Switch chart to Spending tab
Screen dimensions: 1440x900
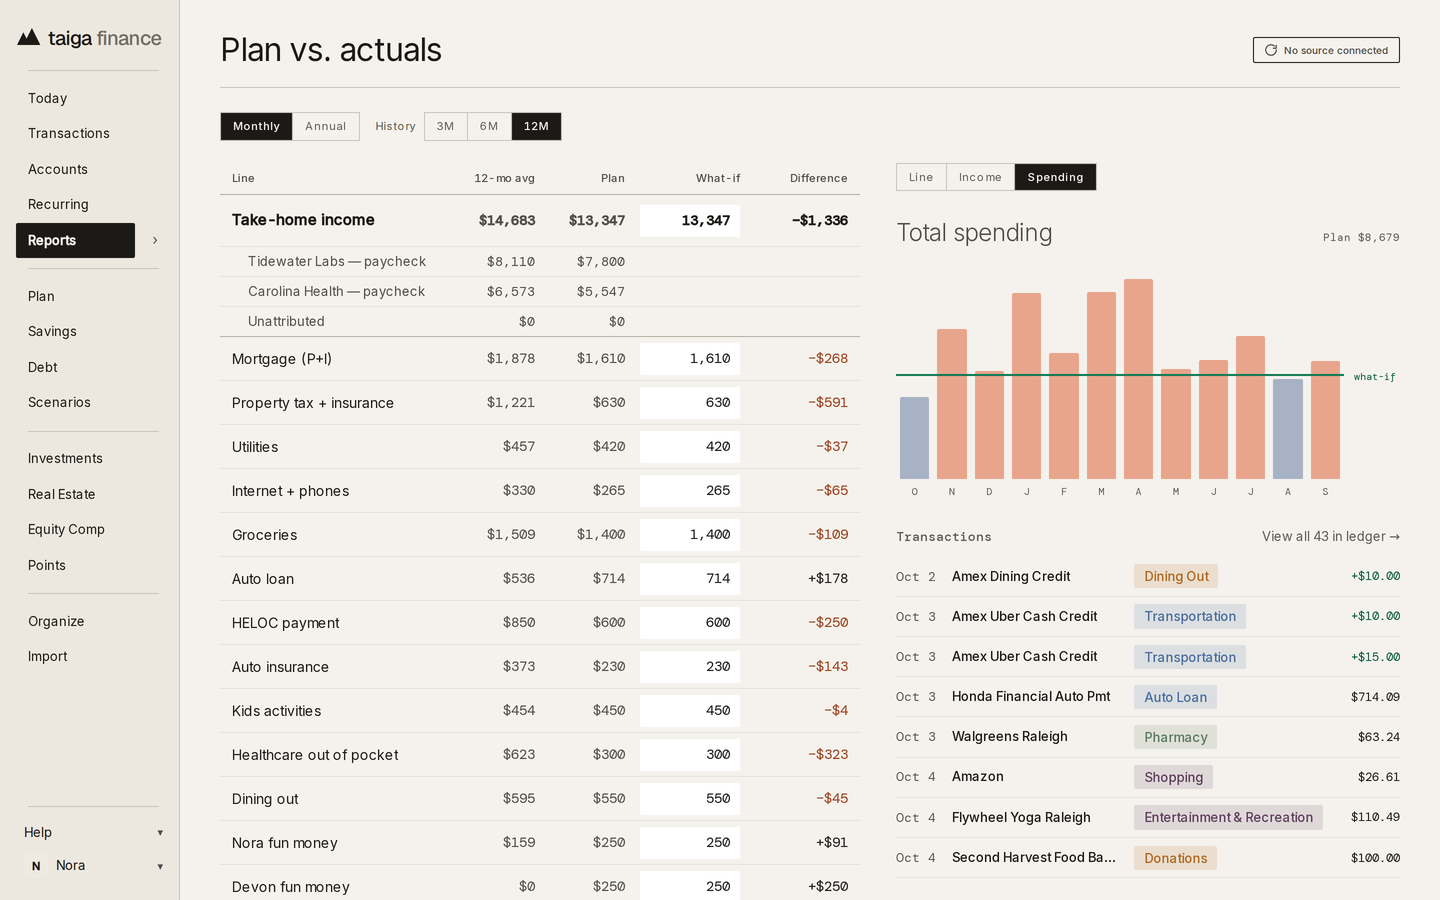pos(1055,177)
